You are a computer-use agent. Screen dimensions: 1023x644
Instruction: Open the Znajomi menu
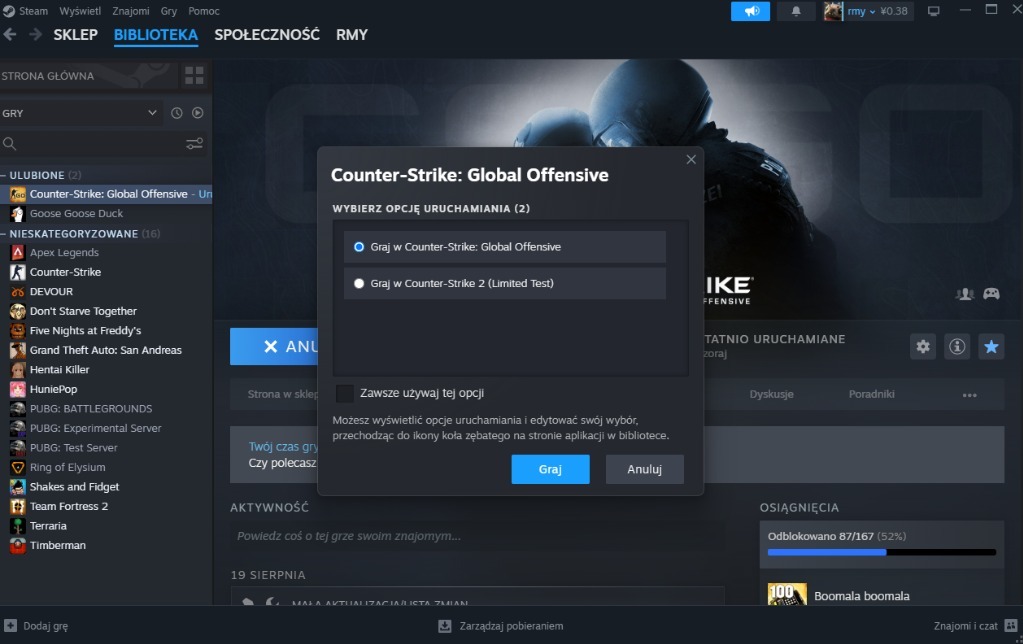tap(130, 11)
